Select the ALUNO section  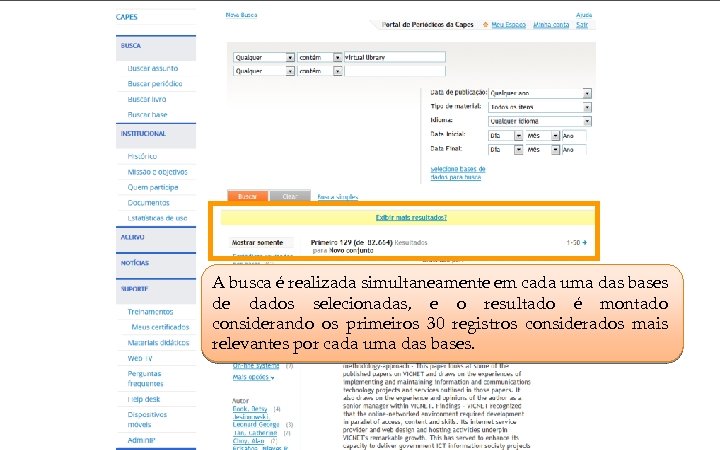(x=156, y=237)
